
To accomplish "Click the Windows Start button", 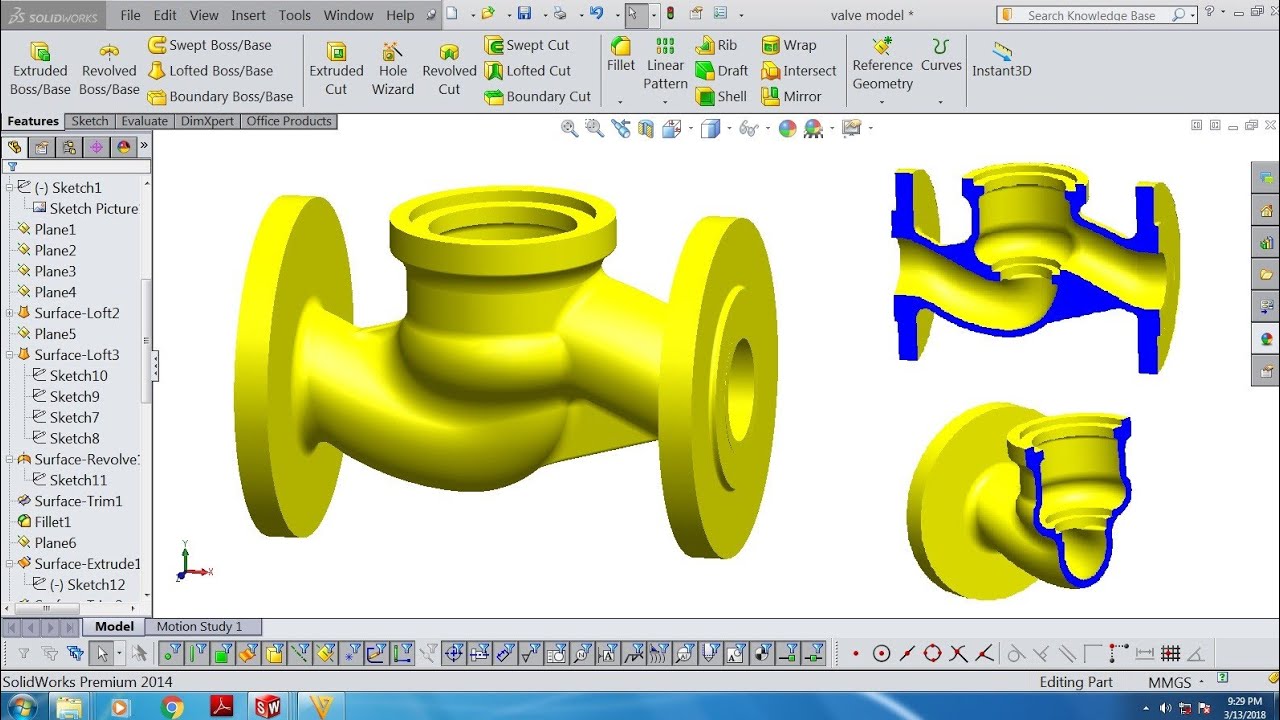I will click(x=20, y=707).
